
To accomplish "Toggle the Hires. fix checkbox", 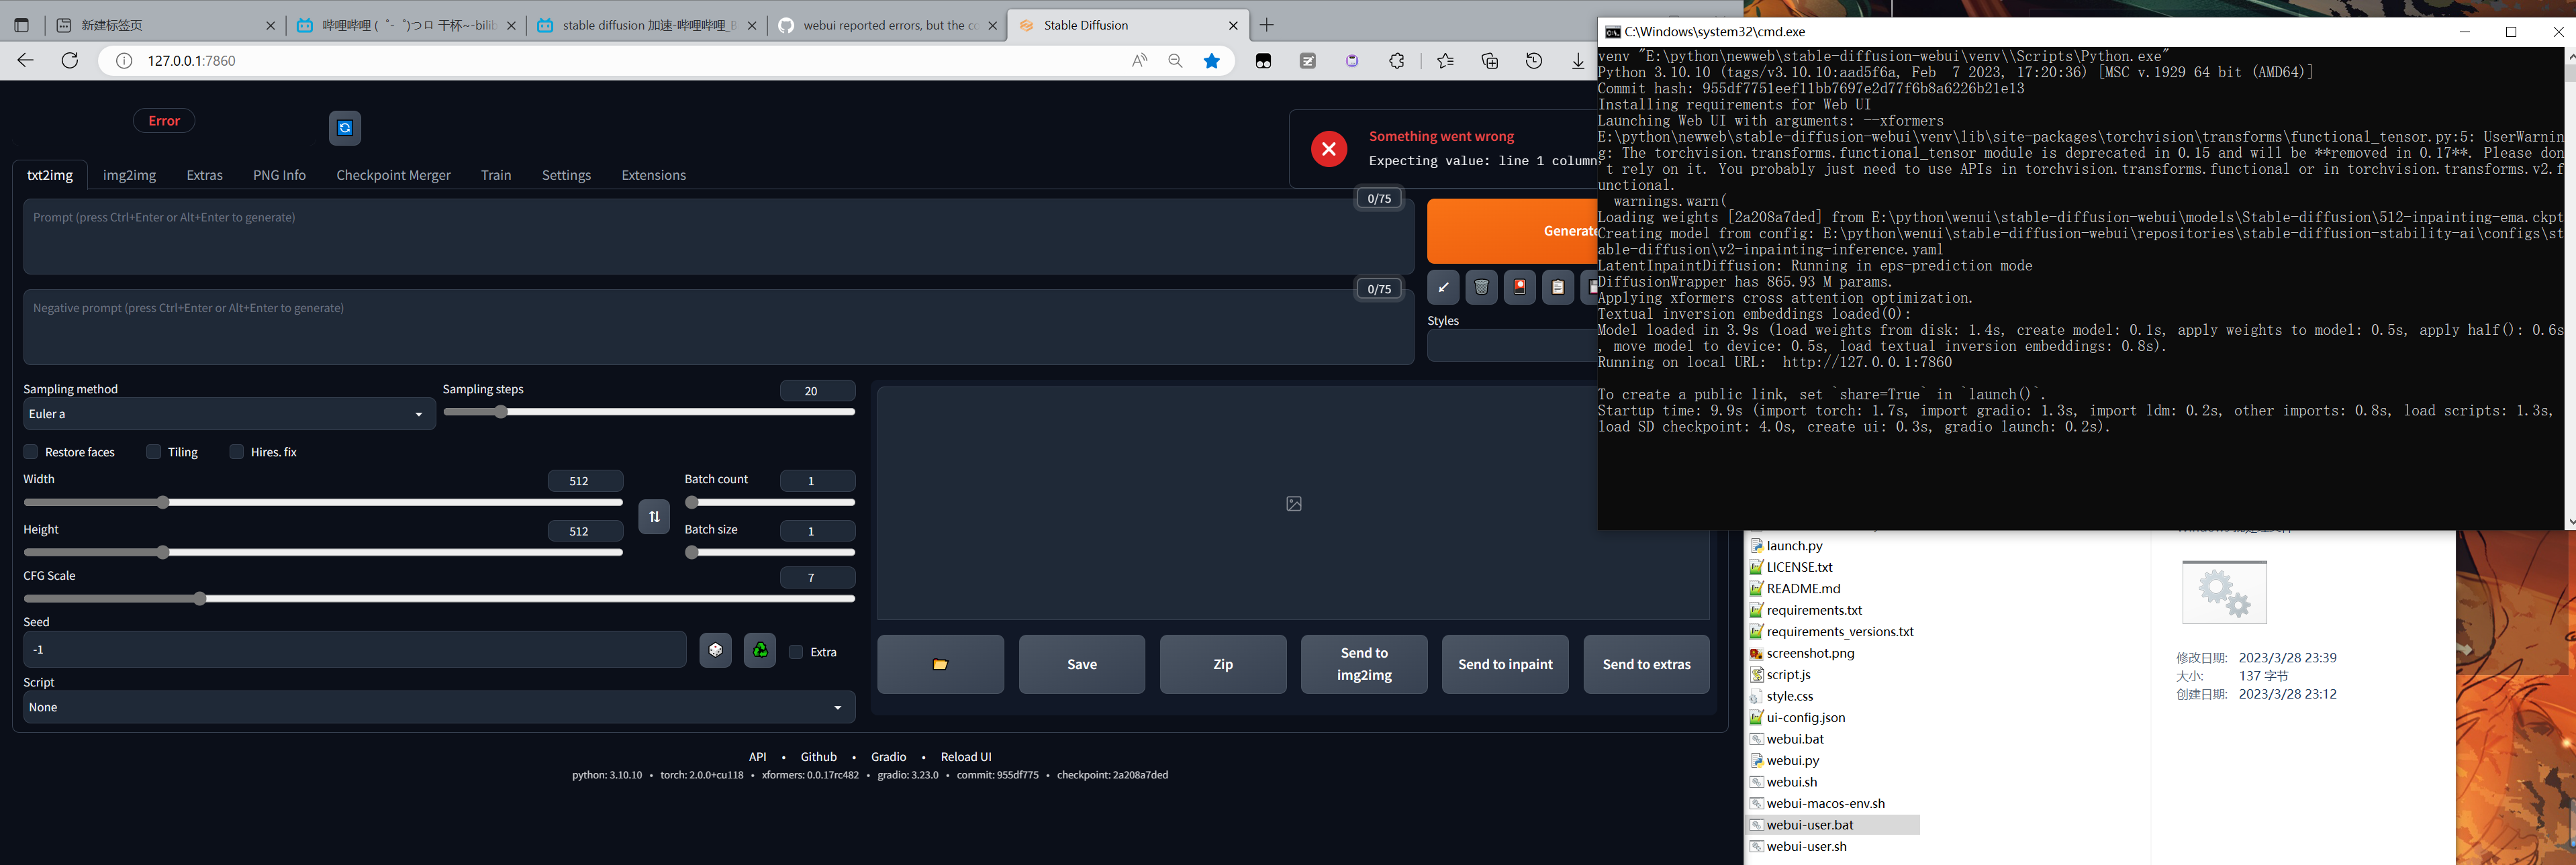I will tap(237, 452).
